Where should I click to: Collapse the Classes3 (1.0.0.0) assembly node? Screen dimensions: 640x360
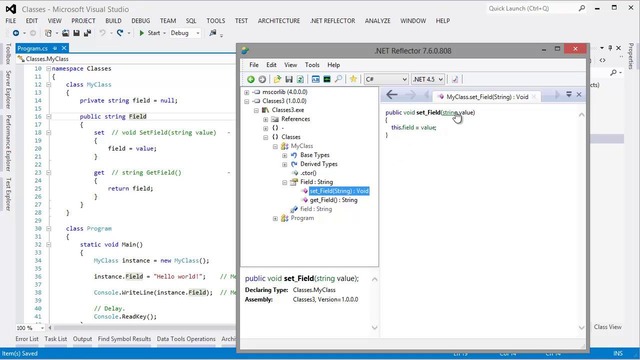247,101
